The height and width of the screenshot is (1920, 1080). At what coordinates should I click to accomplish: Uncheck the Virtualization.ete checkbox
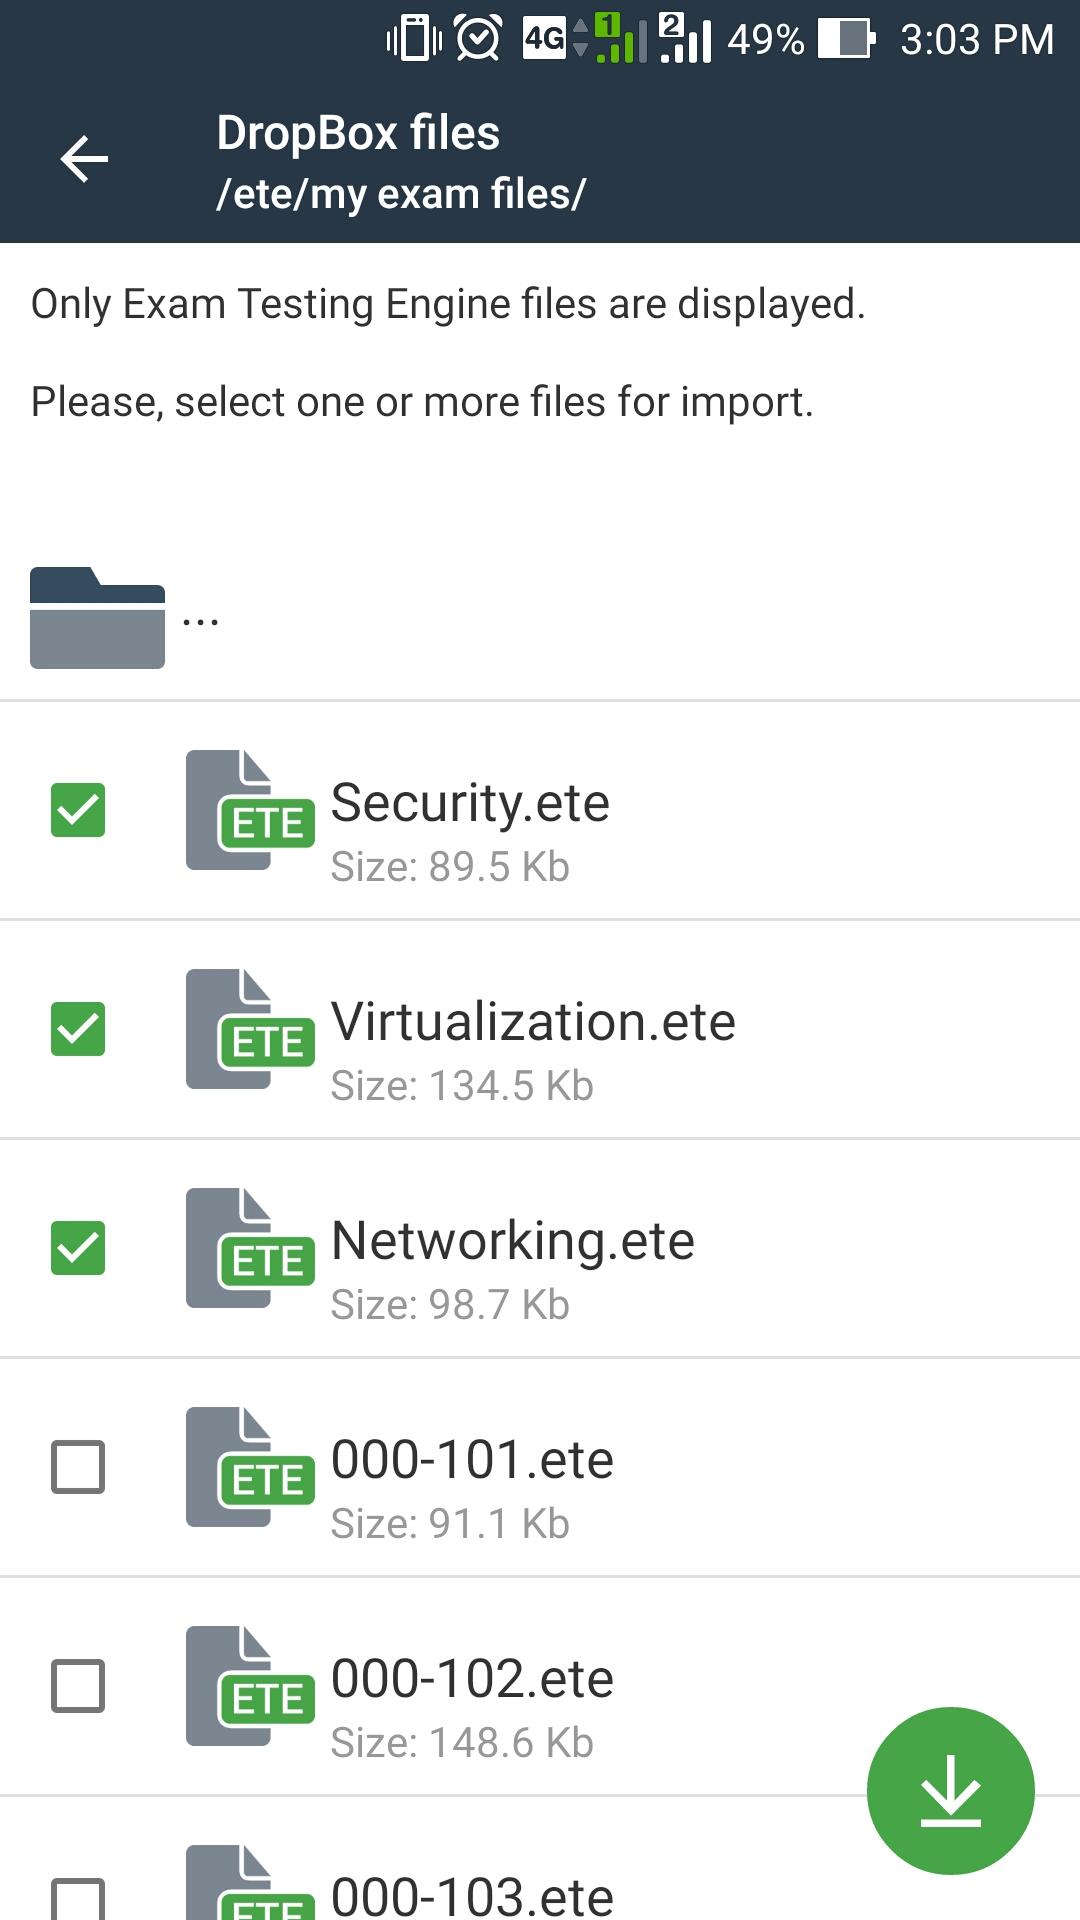coord(78,1029)
